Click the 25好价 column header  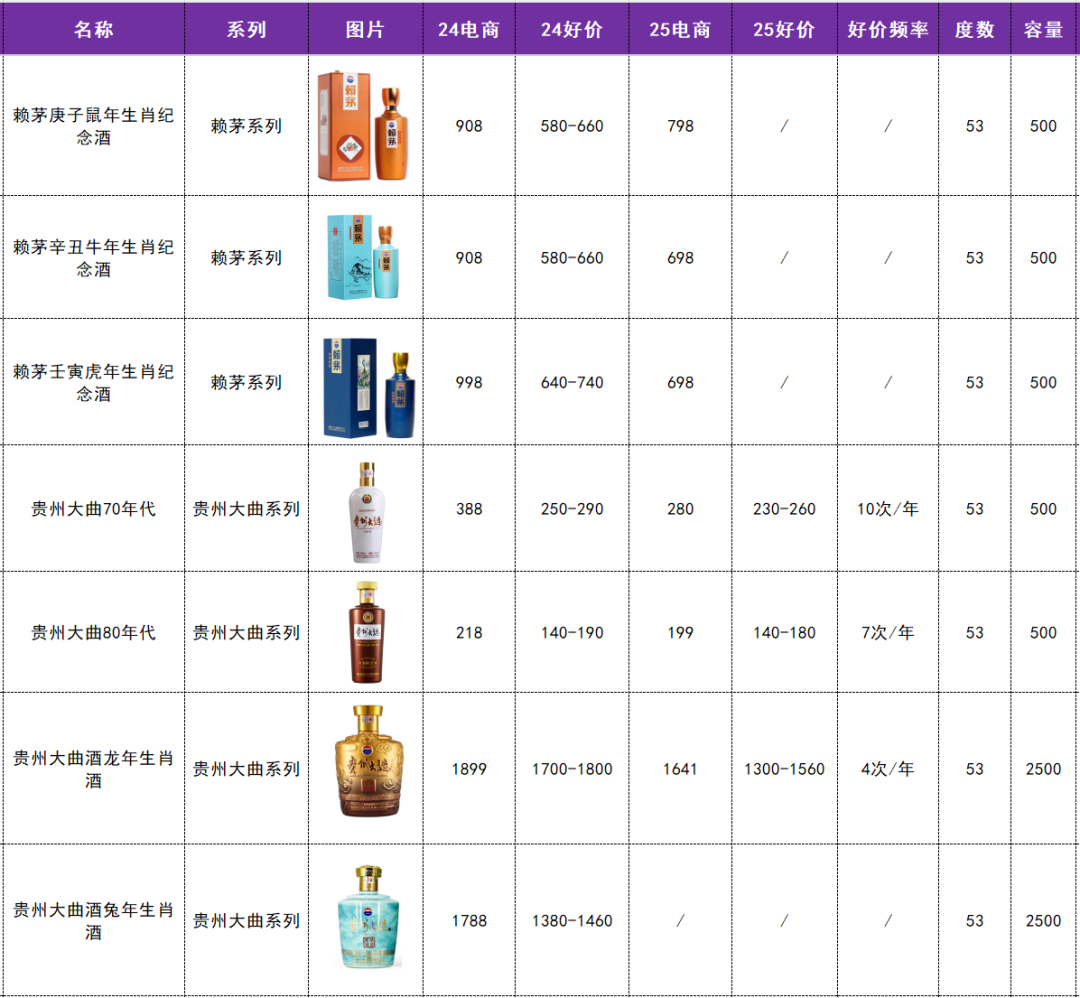[x=784, y=29]
